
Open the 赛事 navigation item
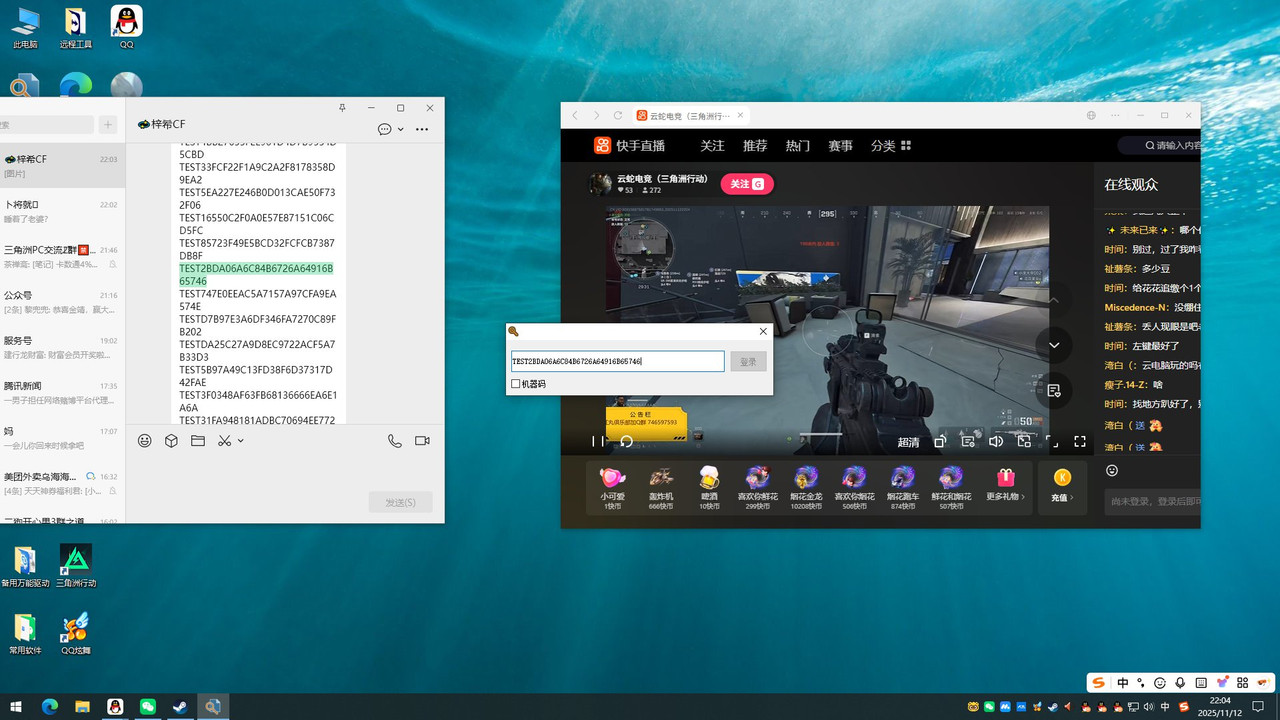[840, 146]
